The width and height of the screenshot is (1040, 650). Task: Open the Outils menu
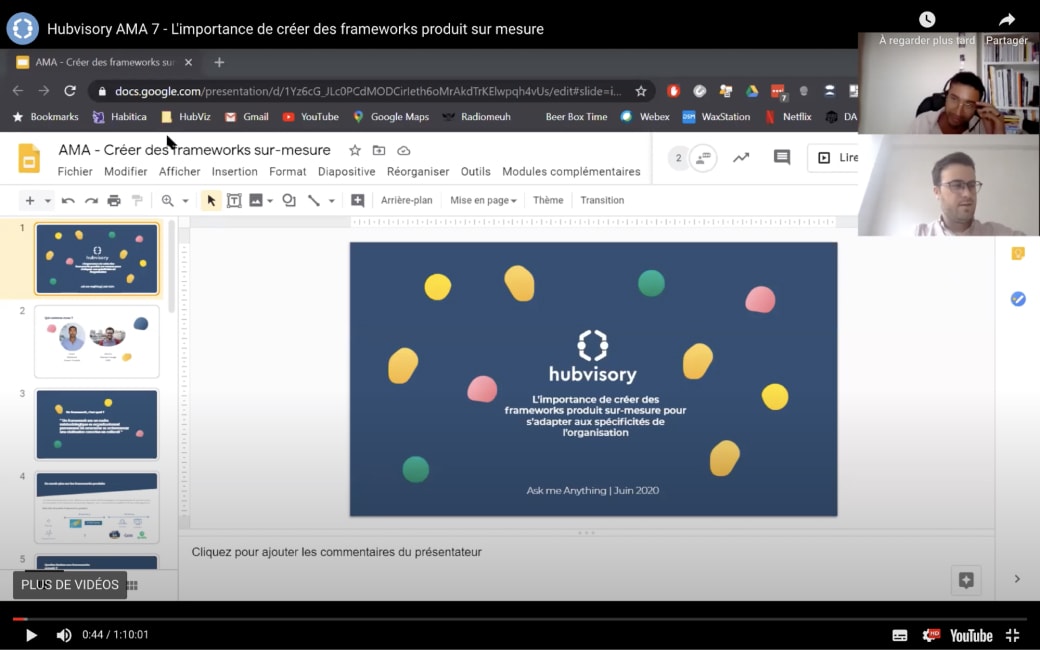pyautogui.click(x=476, y=171)
